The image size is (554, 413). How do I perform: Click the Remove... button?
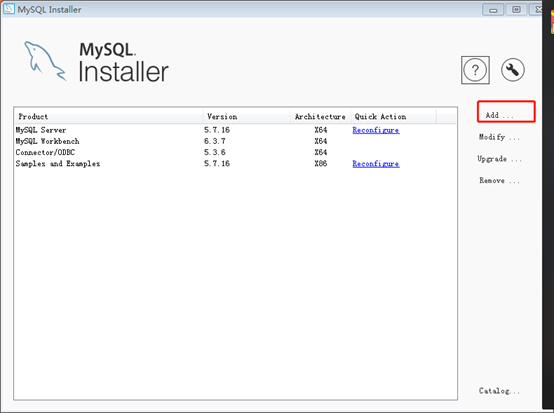point(499,181)
